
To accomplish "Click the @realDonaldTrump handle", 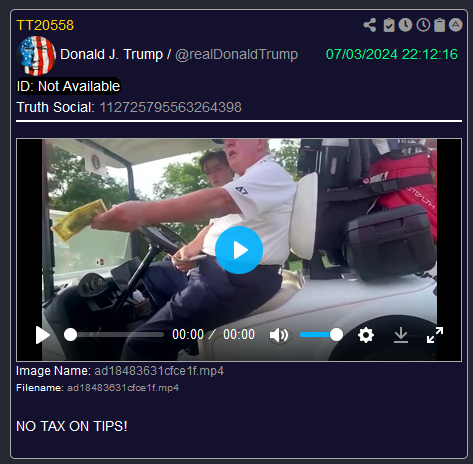I will [x=237, y=54].
